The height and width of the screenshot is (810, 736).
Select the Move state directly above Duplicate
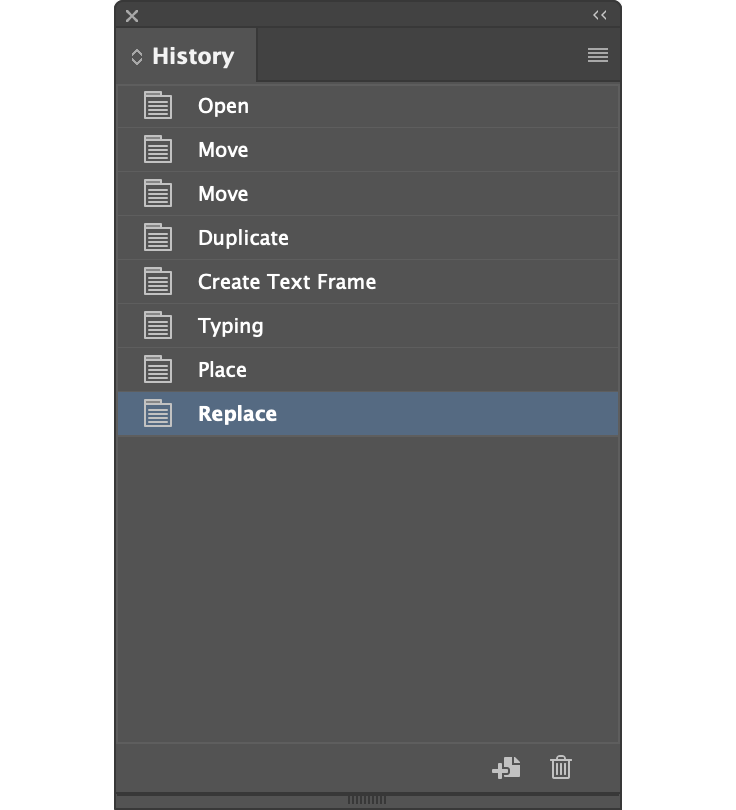point(223,194)
